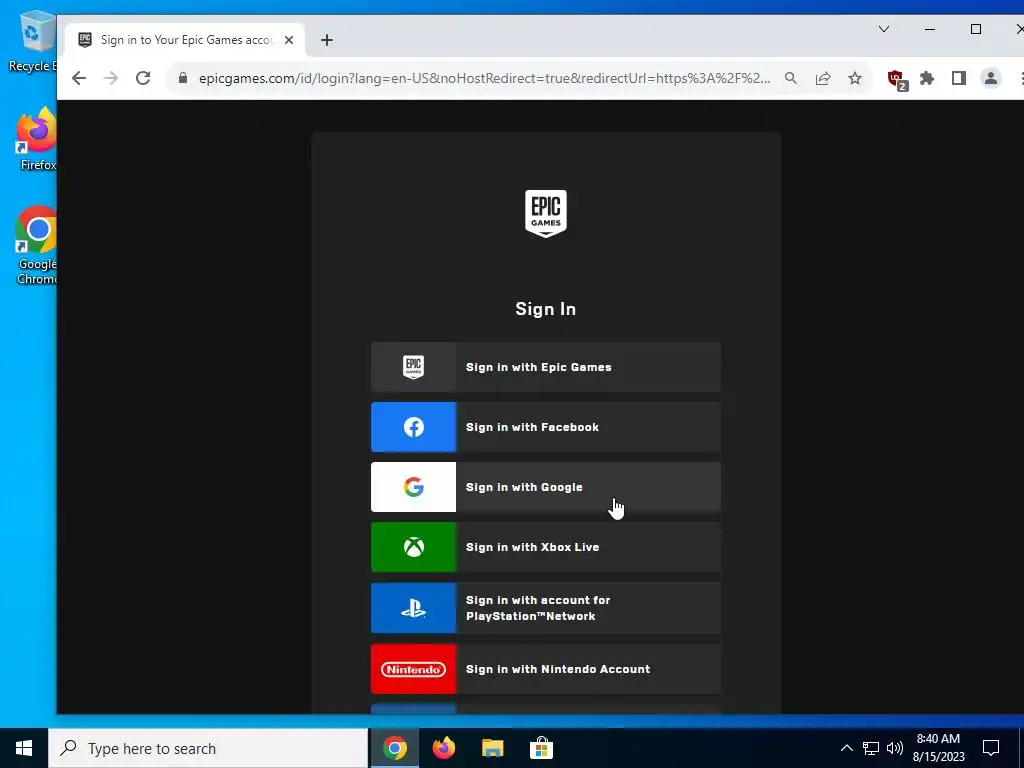Click the Epic Games logo above Sign In
This screenshot has width=1024, height=768.
pyautogui.click(x=545, y=214)
